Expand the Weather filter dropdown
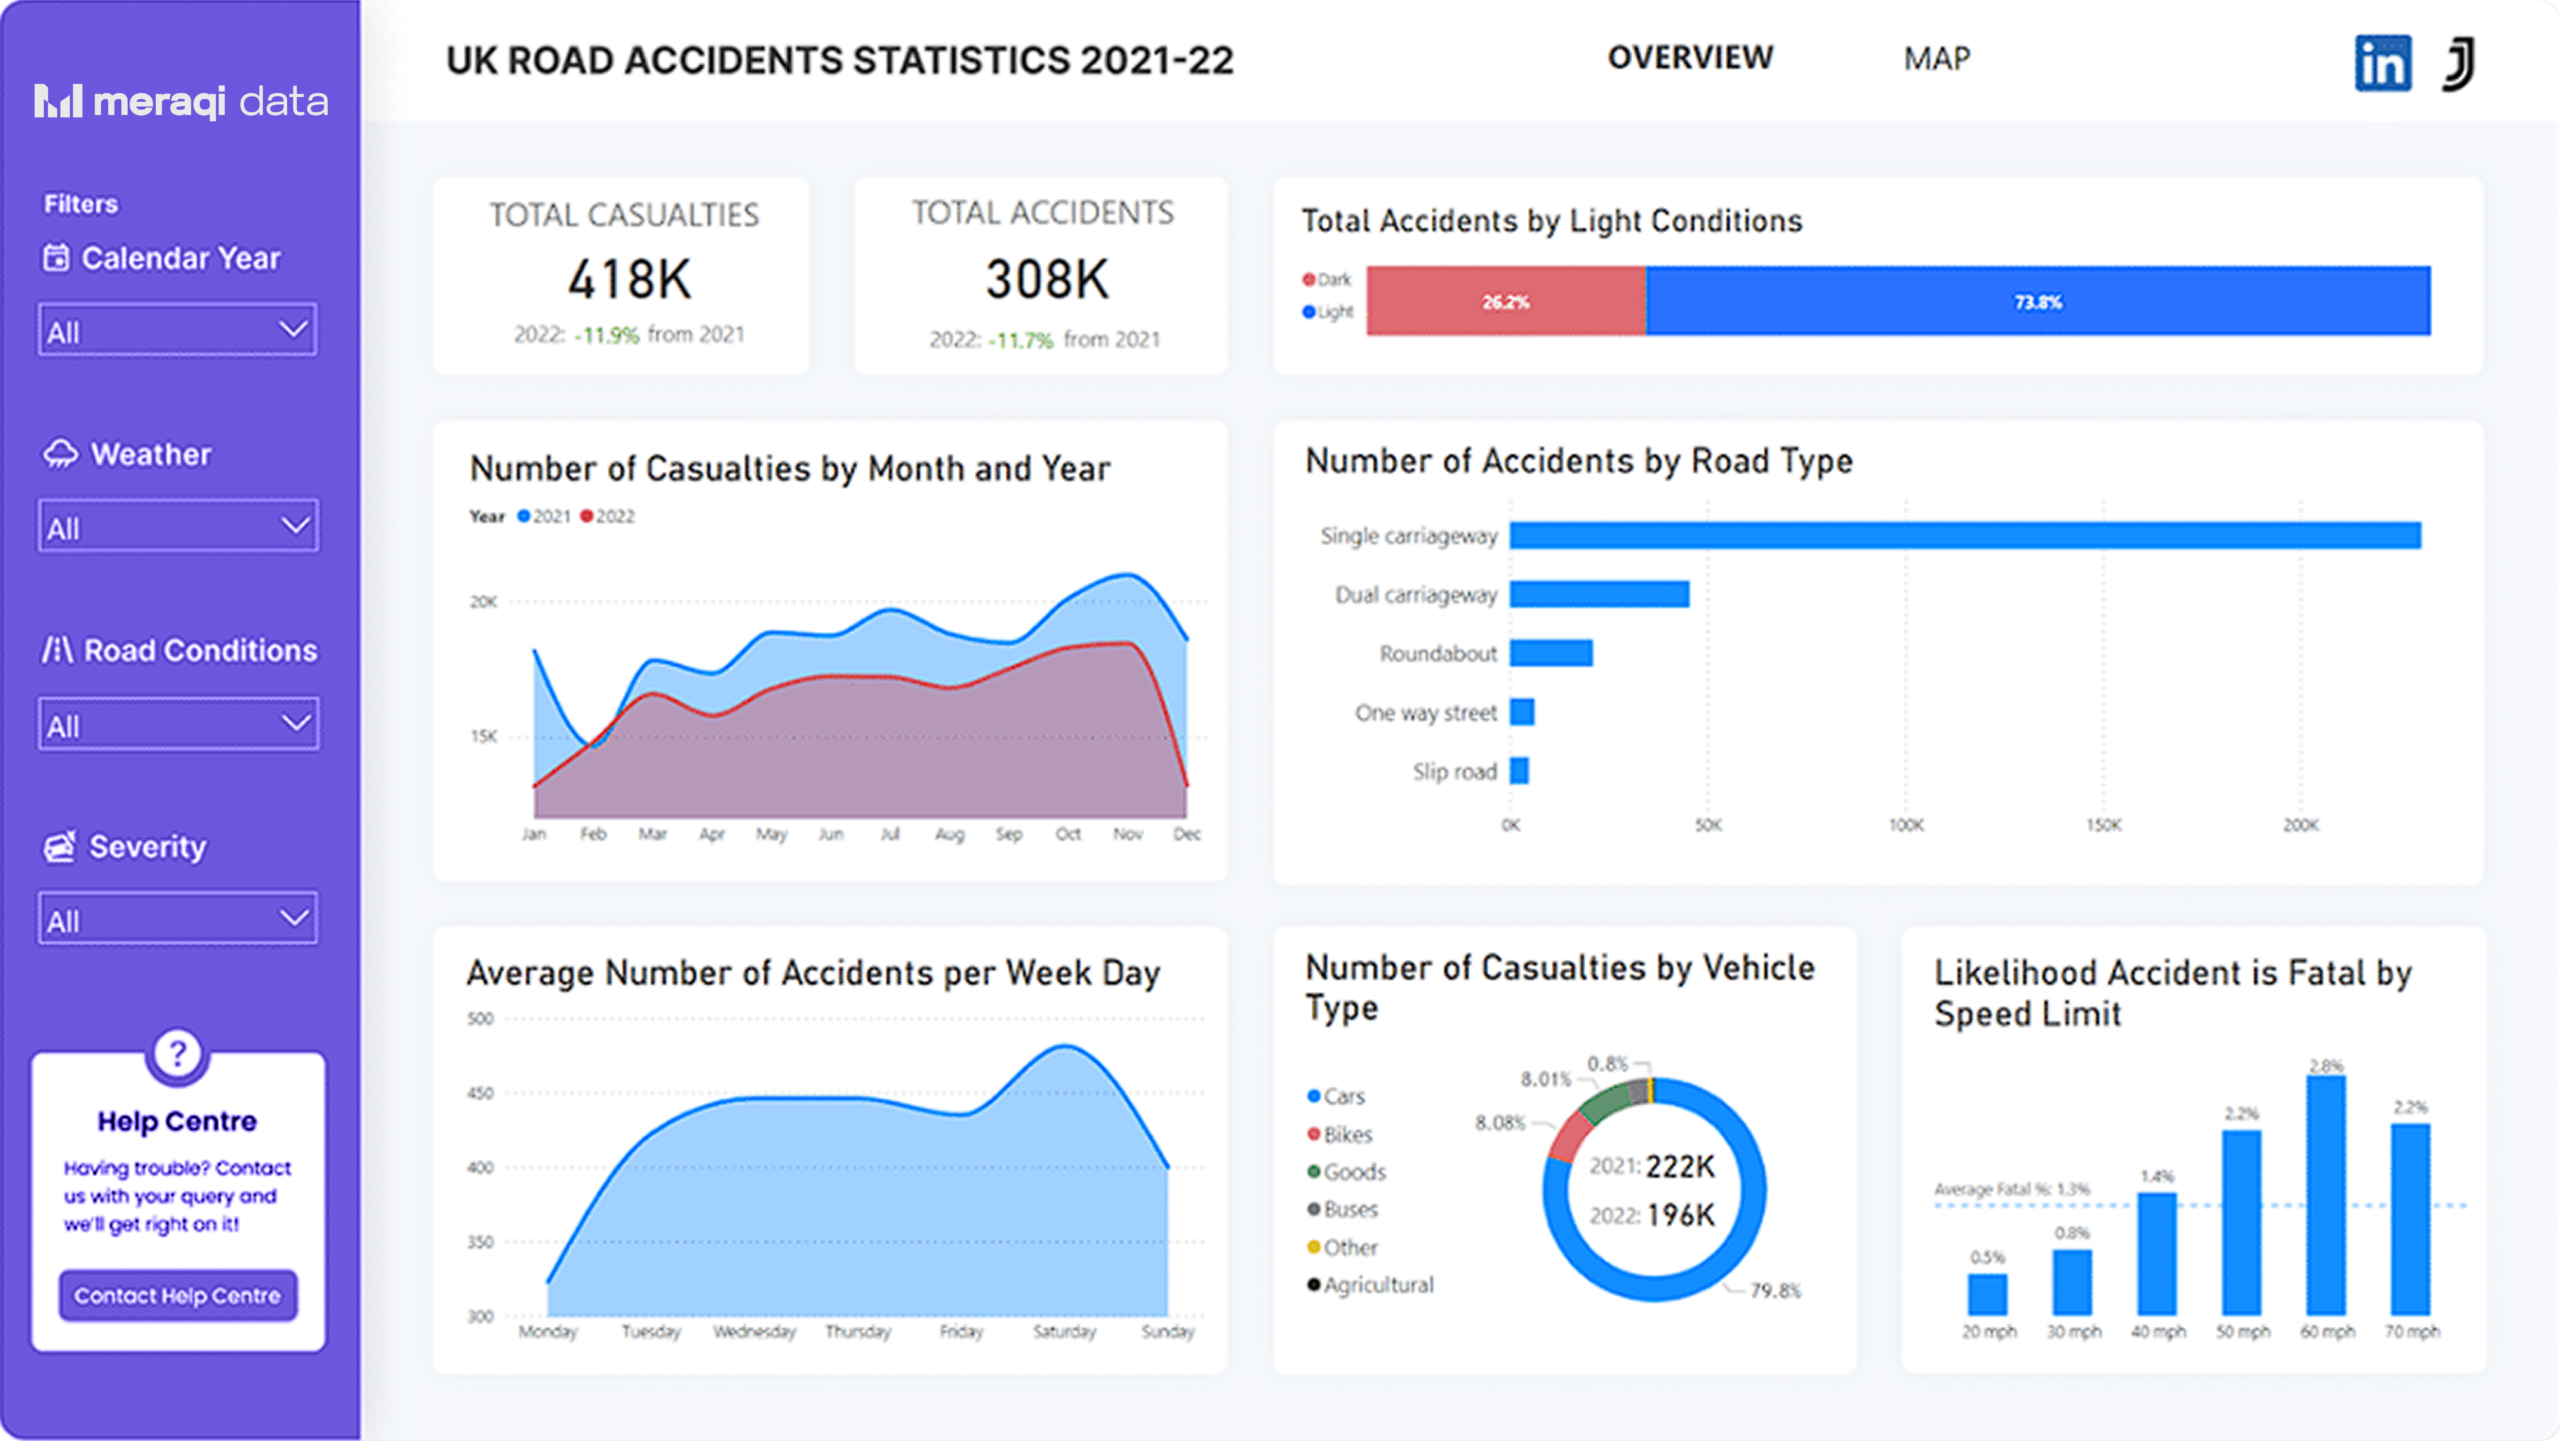The width and height of the screenshot is (2560, 1441). click(178, 527)
